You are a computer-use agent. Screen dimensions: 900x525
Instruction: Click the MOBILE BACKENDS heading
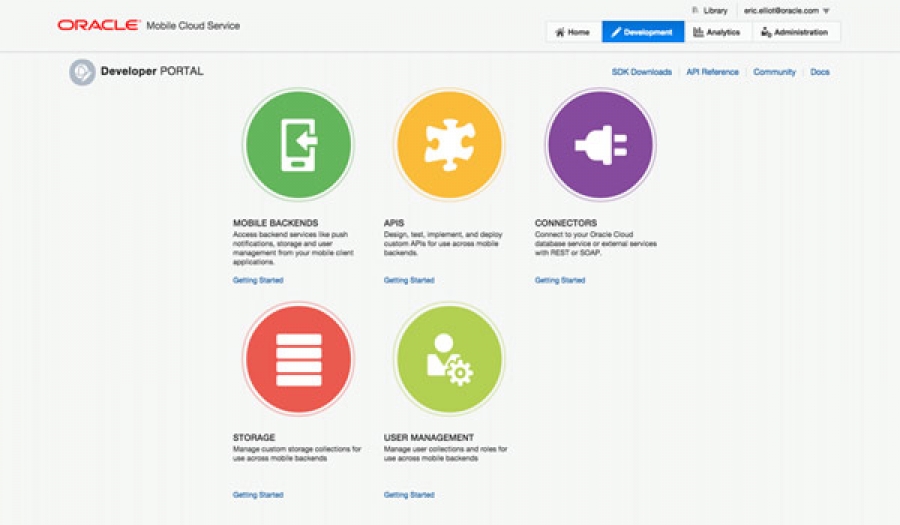tap(276, 223)
